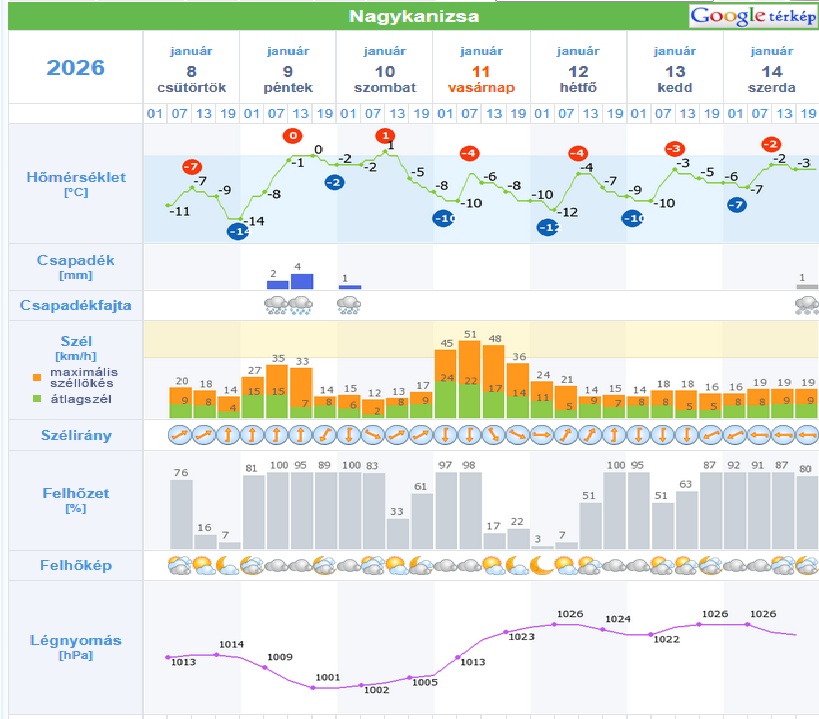The image size is (819, 719).
Task: Select the január 14 szerda day header
Action: pyautogui.click(x=771, y=68)
